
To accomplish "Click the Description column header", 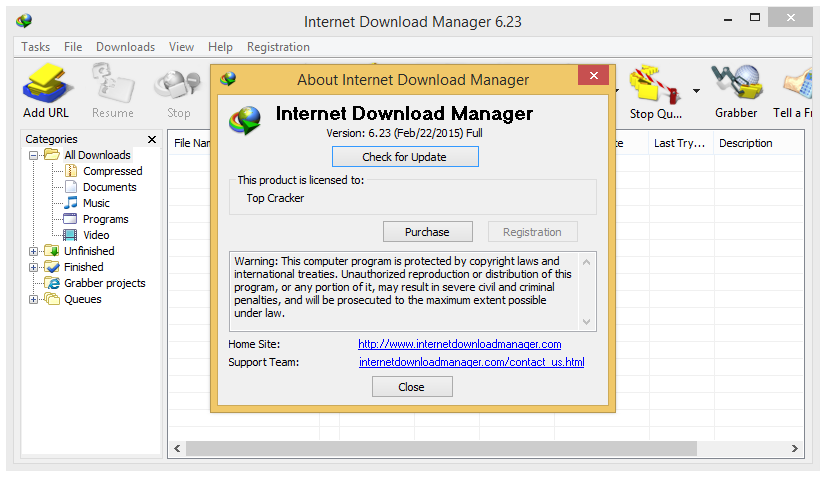I will click(x=746, y=143).
